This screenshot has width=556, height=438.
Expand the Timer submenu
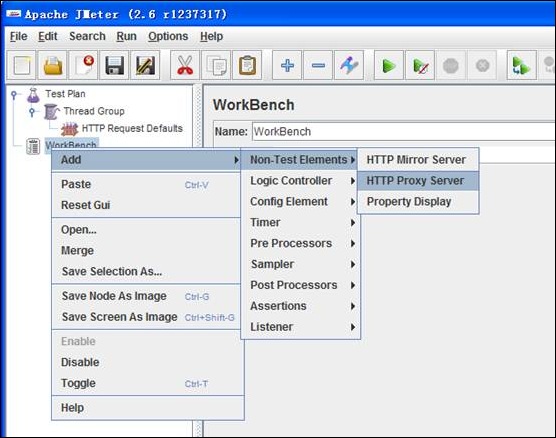(300, 223)
